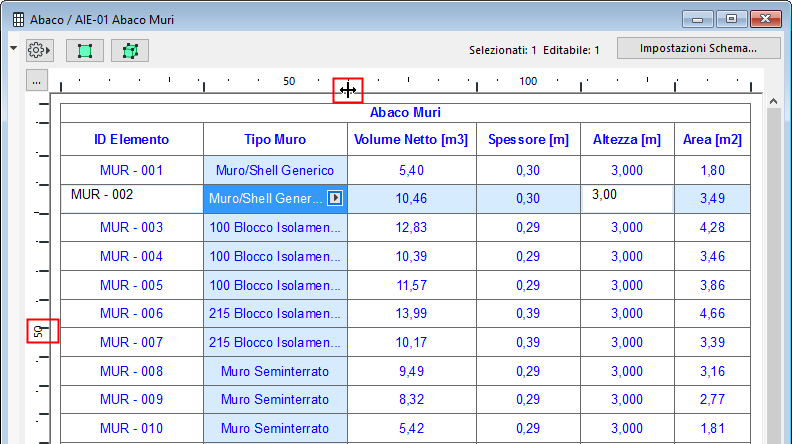Click area value 4,66

point(713,313)
